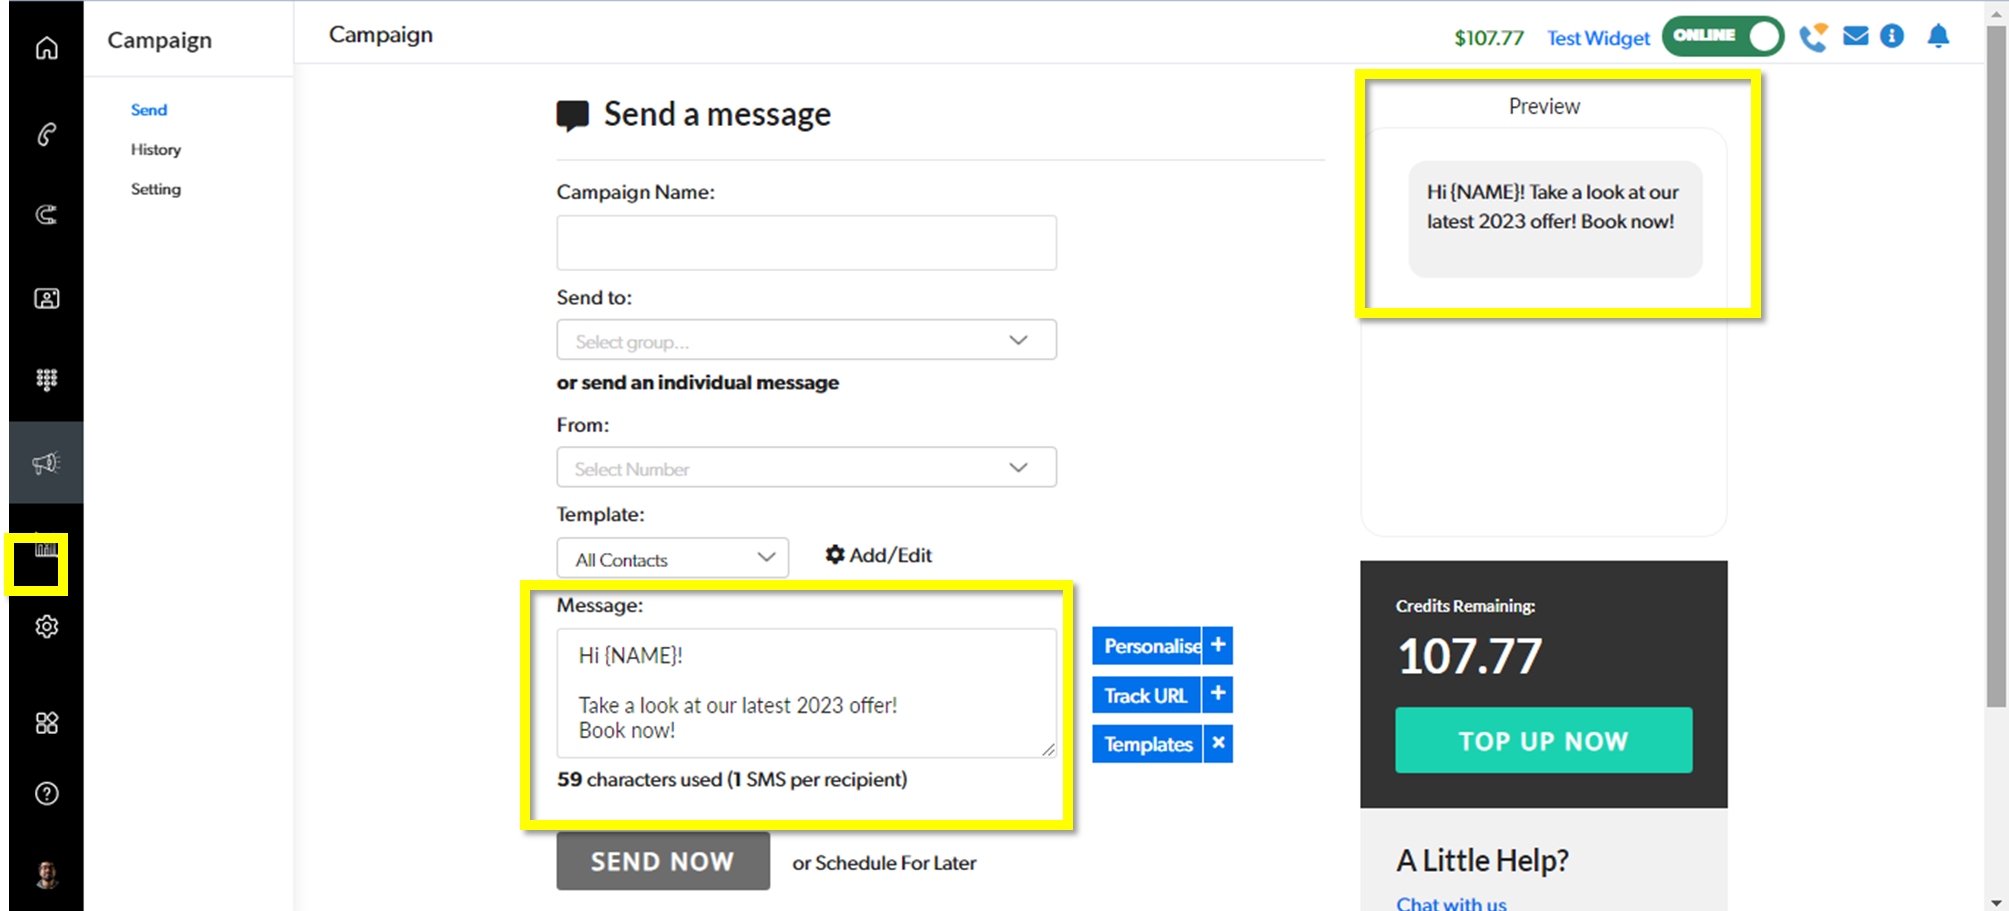
Task: Open the envelope mail icon in header
Action: point(1855,37)
